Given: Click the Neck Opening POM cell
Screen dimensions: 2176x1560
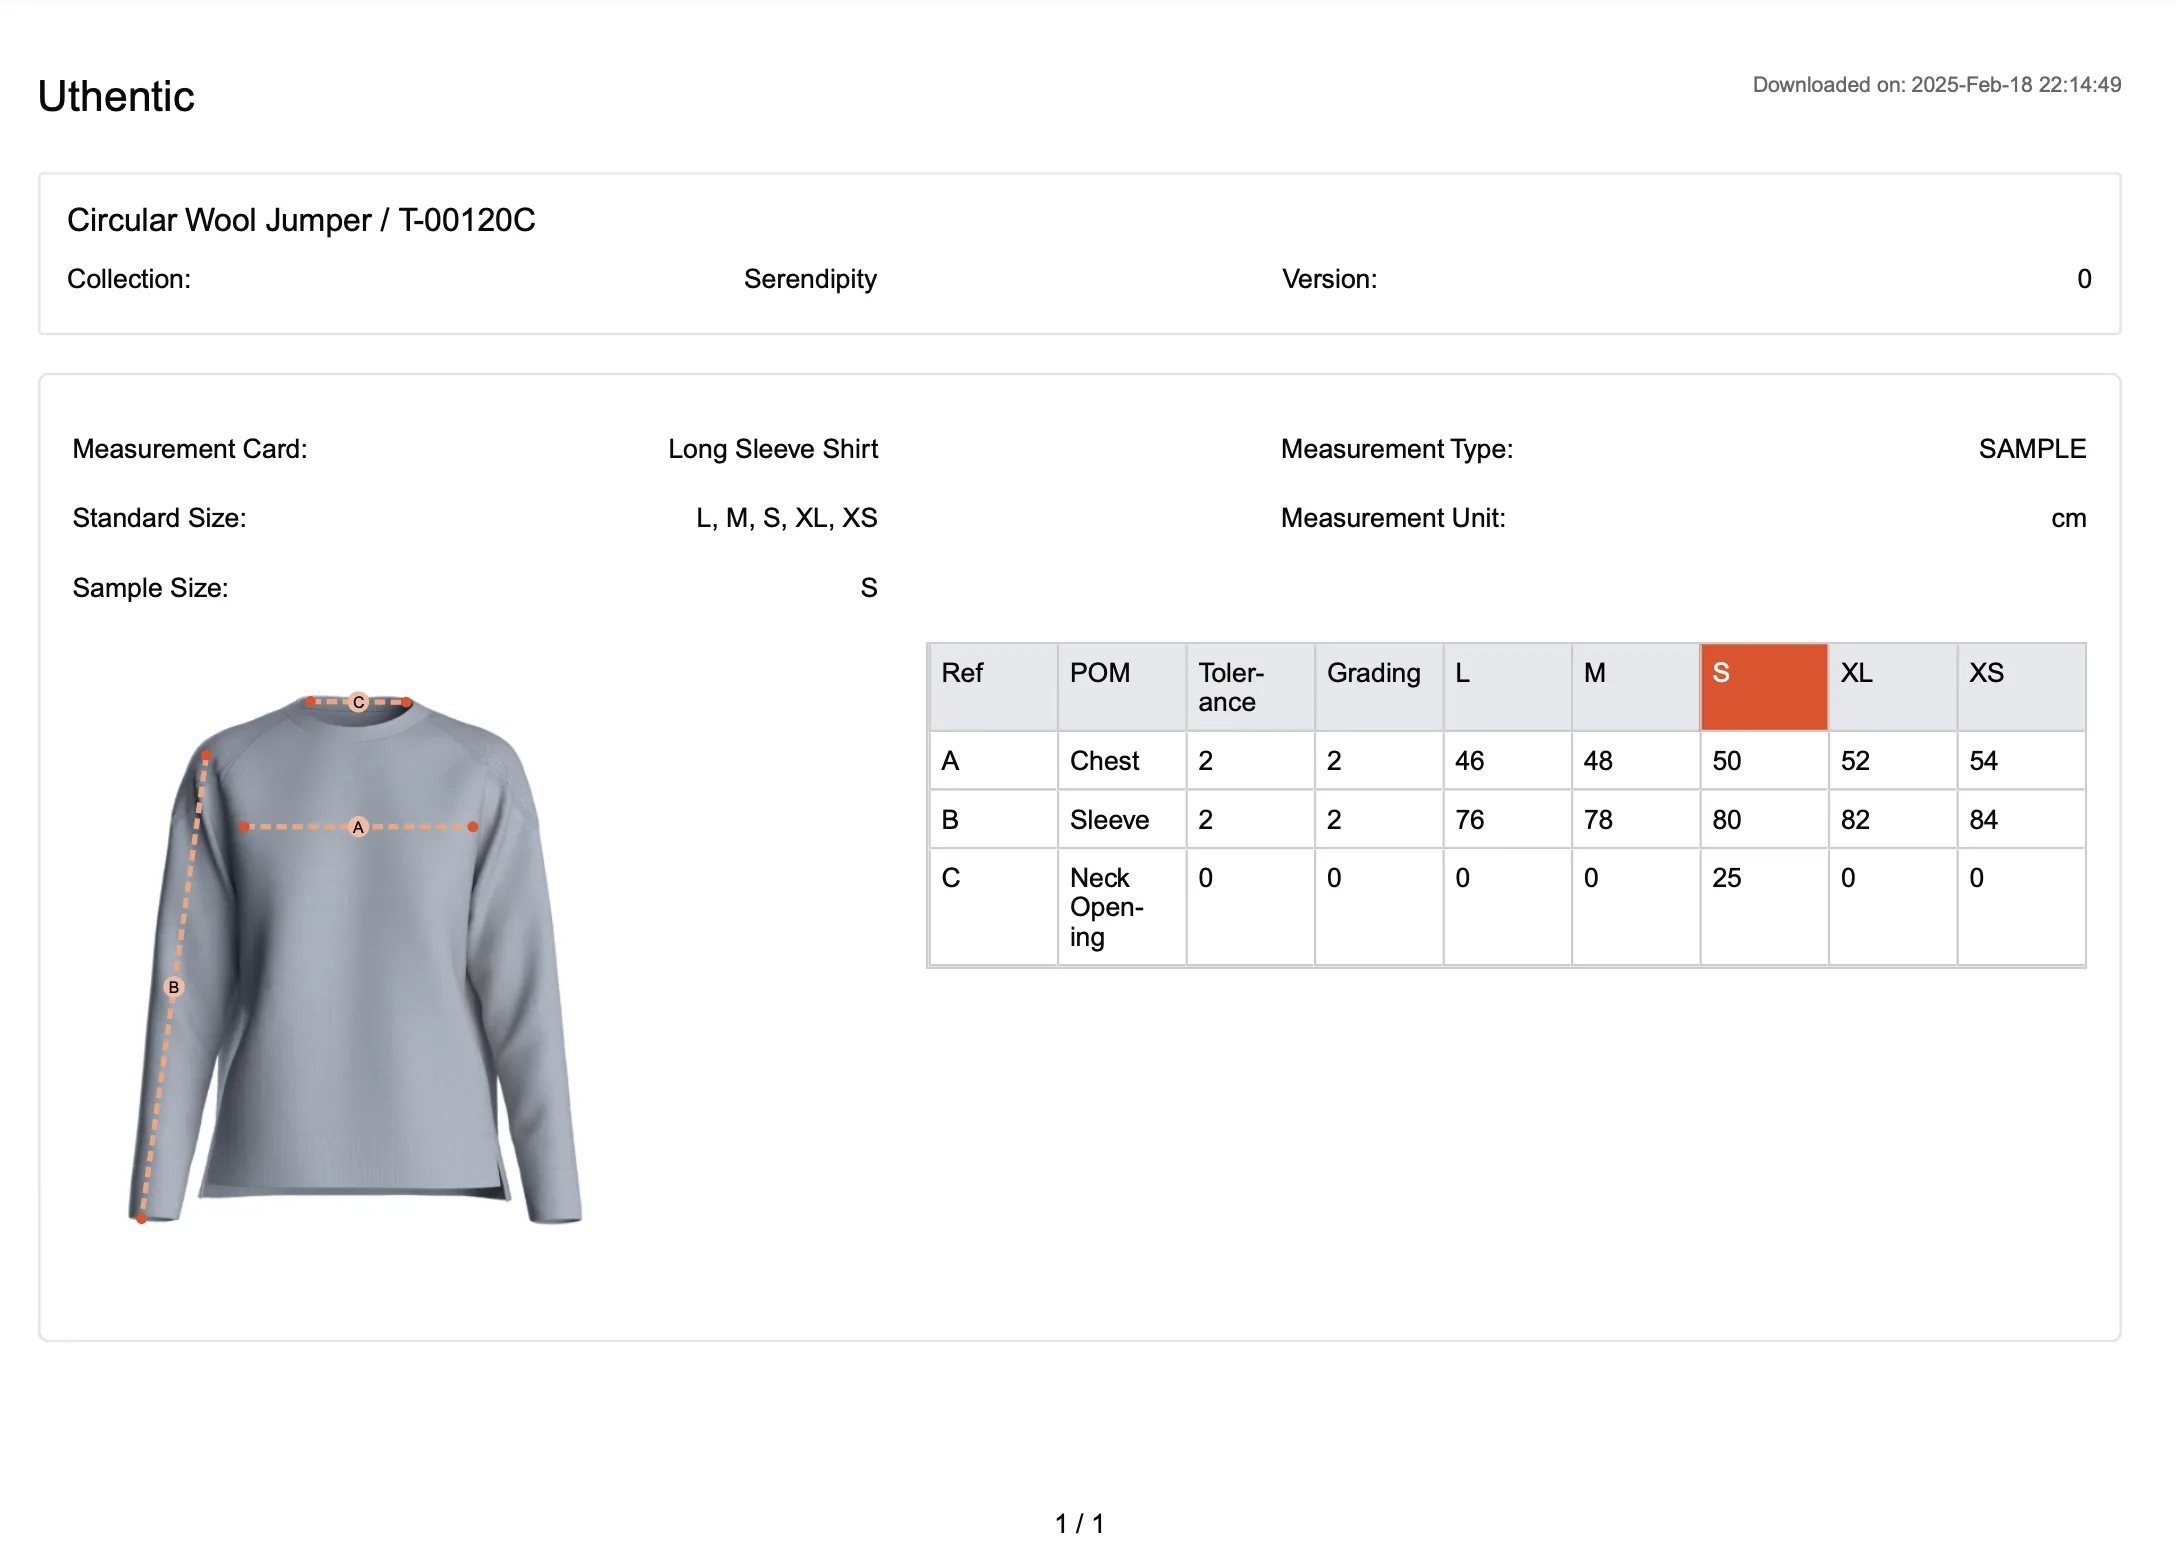Looking at the screenshot, I should [1122, 907].
